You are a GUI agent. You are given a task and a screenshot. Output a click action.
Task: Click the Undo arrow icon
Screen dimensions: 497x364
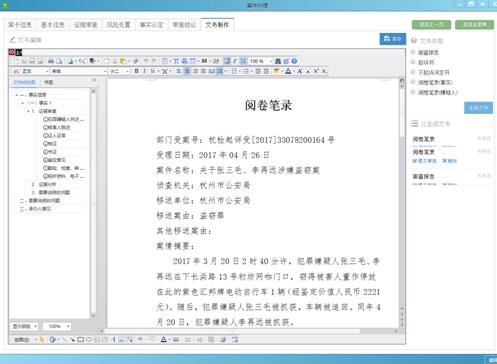[146, 61]
